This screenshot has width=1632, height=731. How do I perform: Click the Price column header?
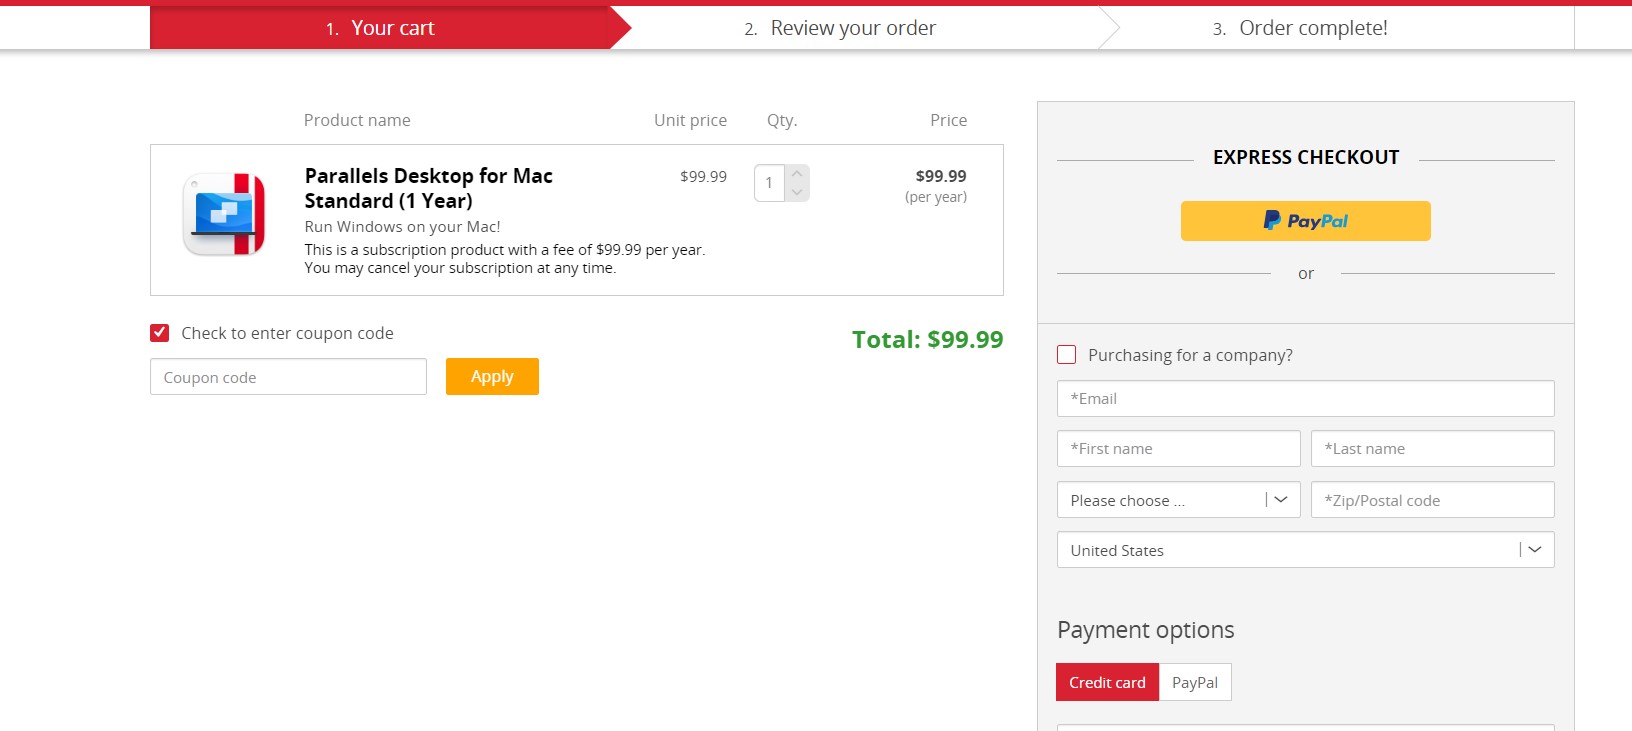point(948,120)
